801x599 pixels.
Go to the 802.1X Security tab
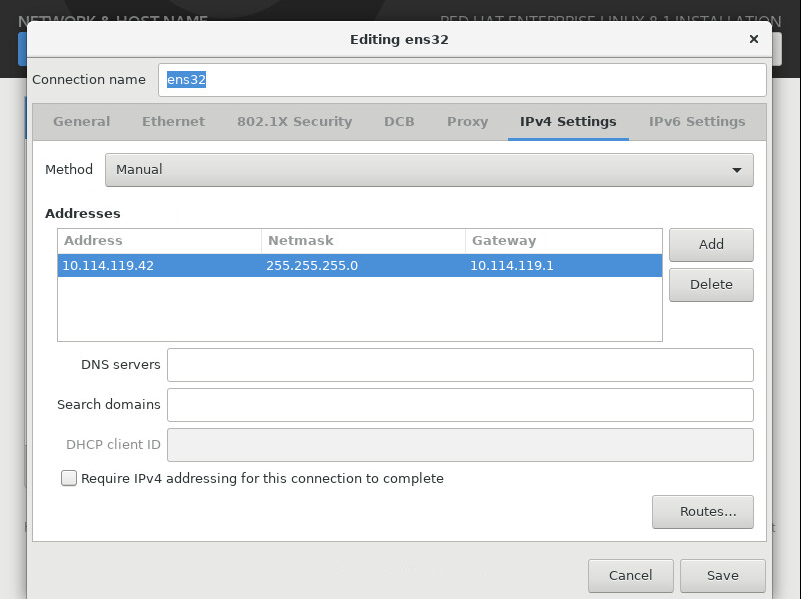[294, 122]
